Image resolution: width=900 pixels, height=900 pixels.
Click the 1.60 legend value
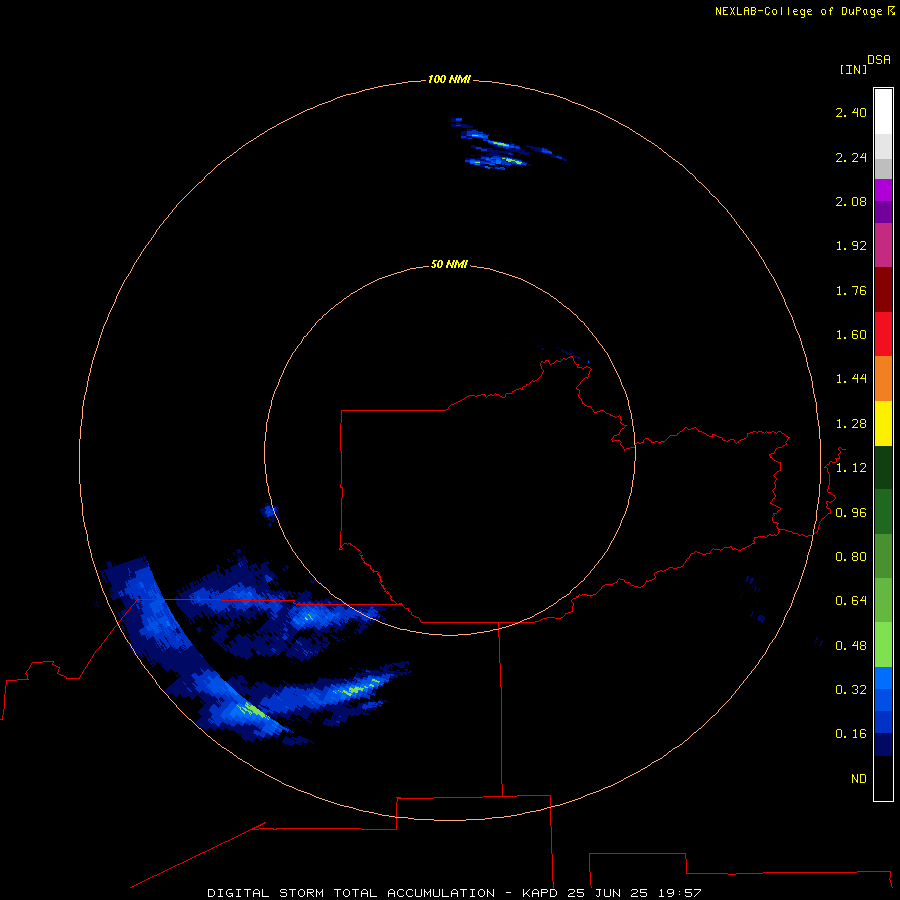[851, 335]
